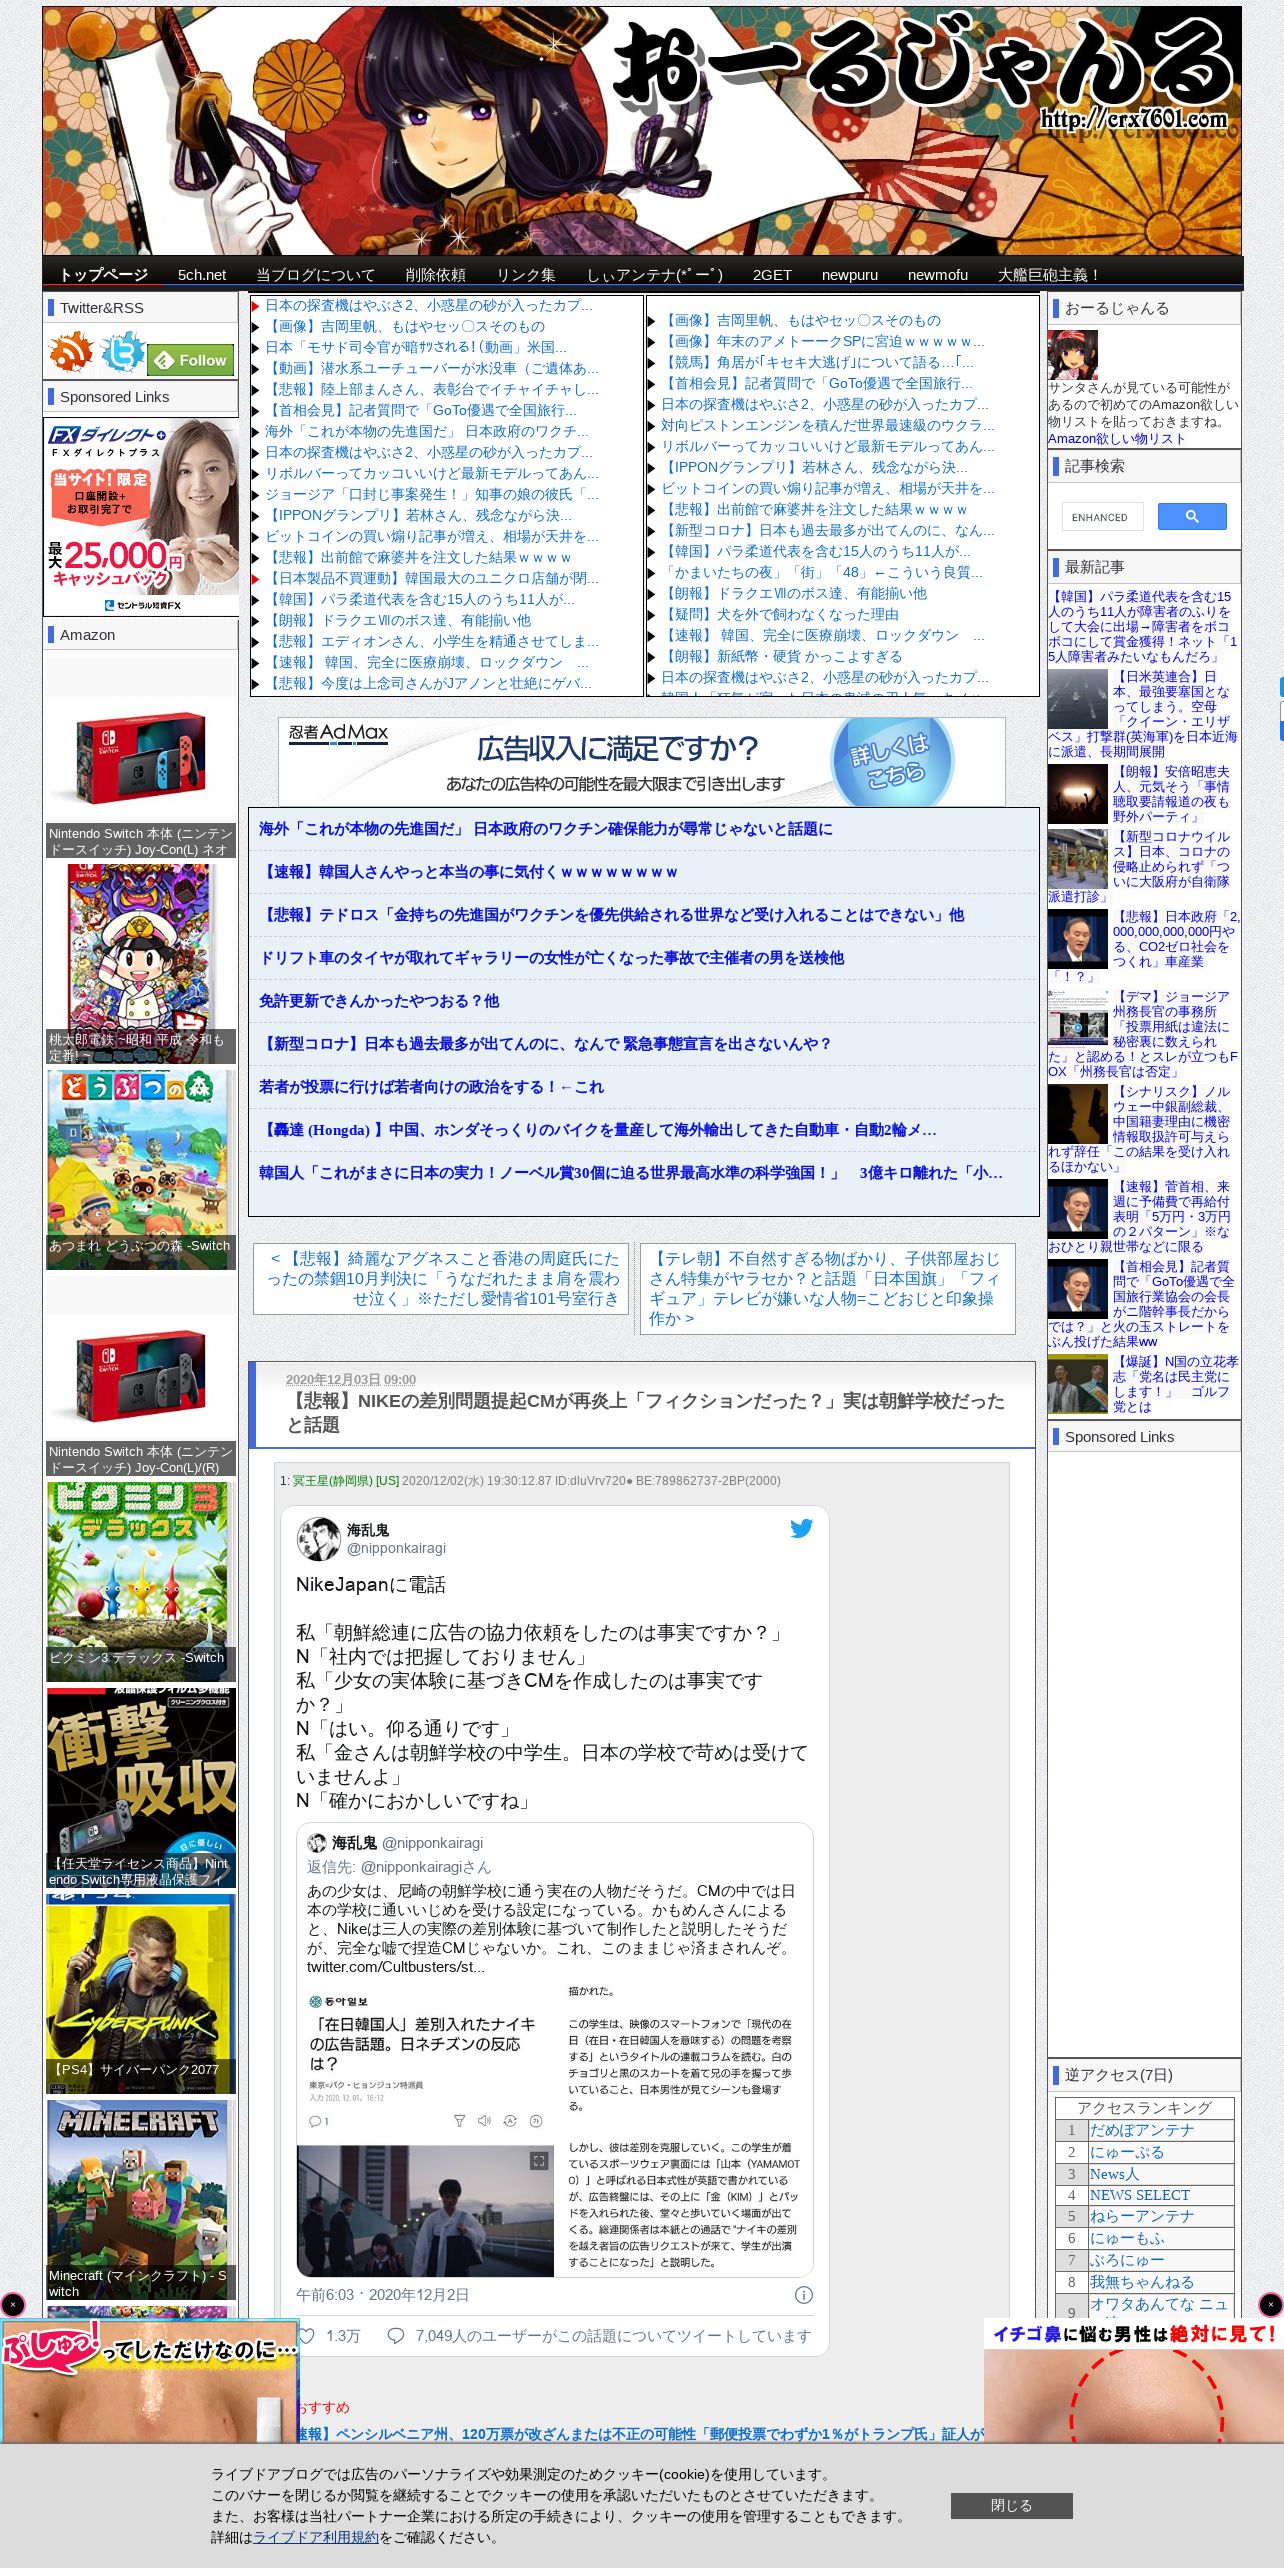The height and width of the screenshot is (2568, 1284).
Task: Click the sidebar blog author avatar
Action: pyautogui.click(x=1072, y=355)
